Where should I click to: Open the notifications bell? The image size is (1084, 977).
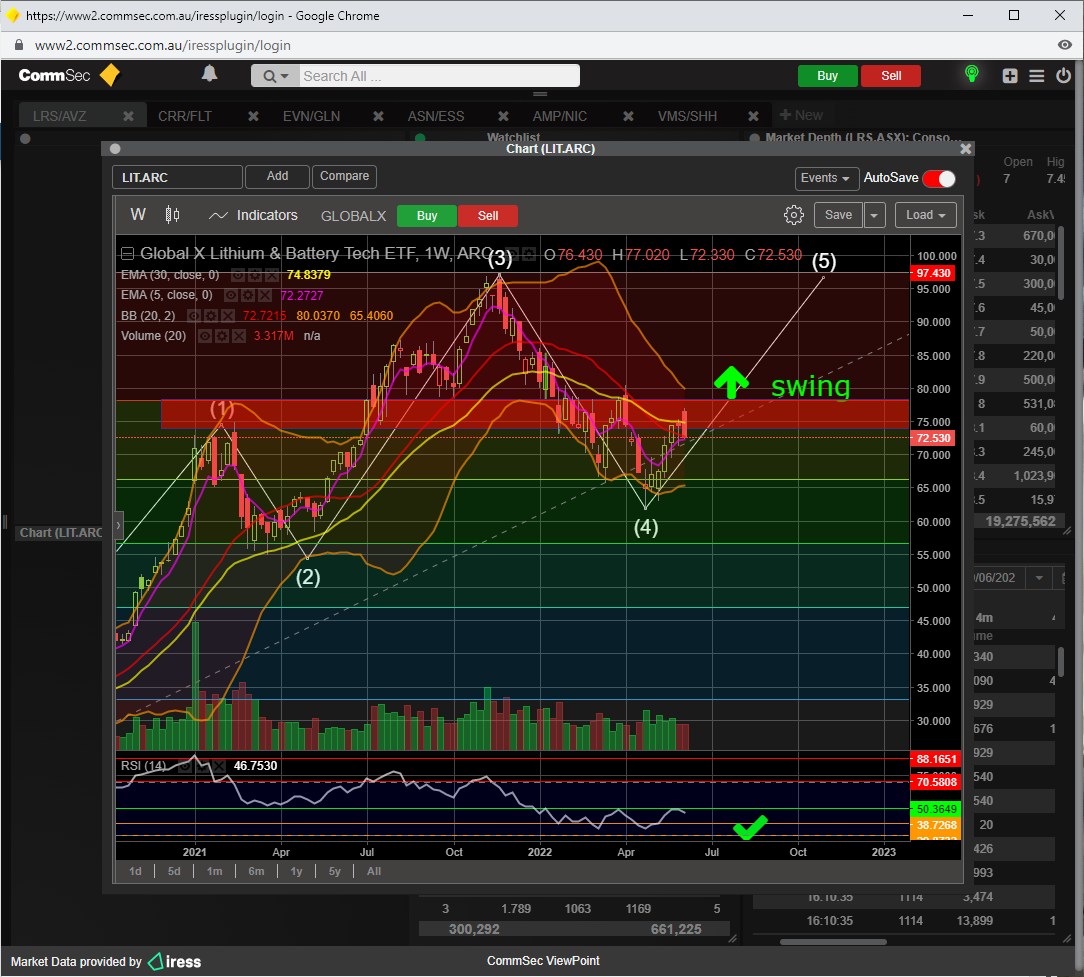(x=209, y=74)
